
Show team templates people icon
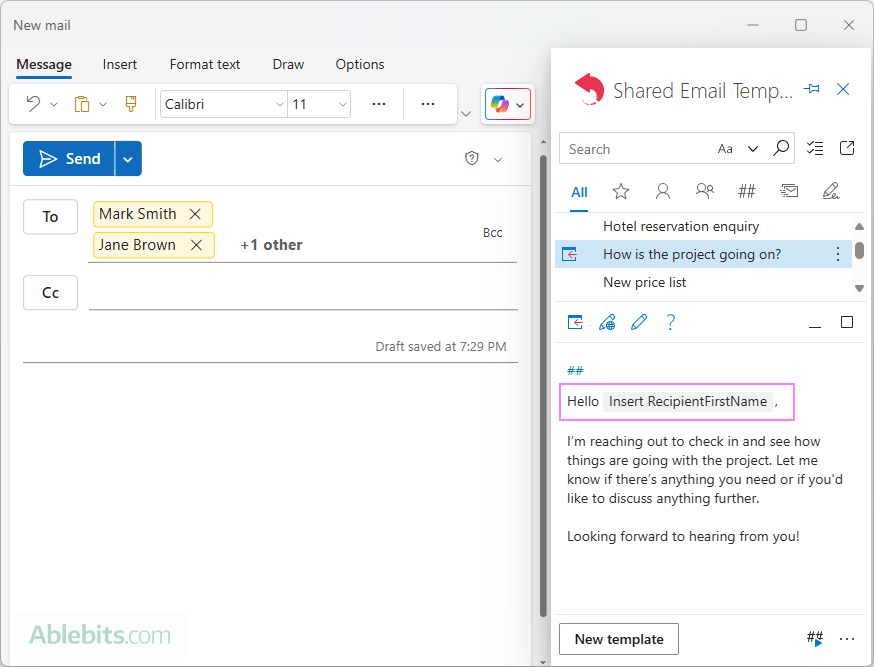[705, 192]
